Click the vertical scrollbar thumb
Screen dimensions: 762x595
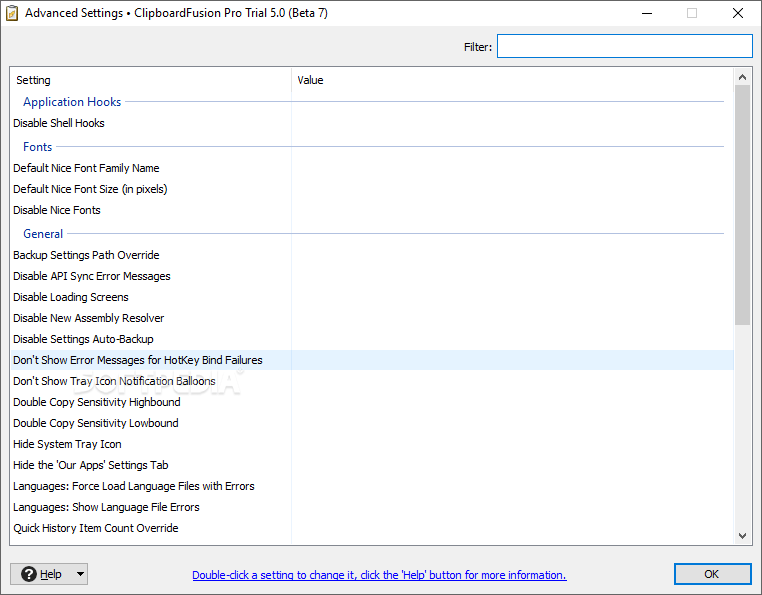(742, 205)
